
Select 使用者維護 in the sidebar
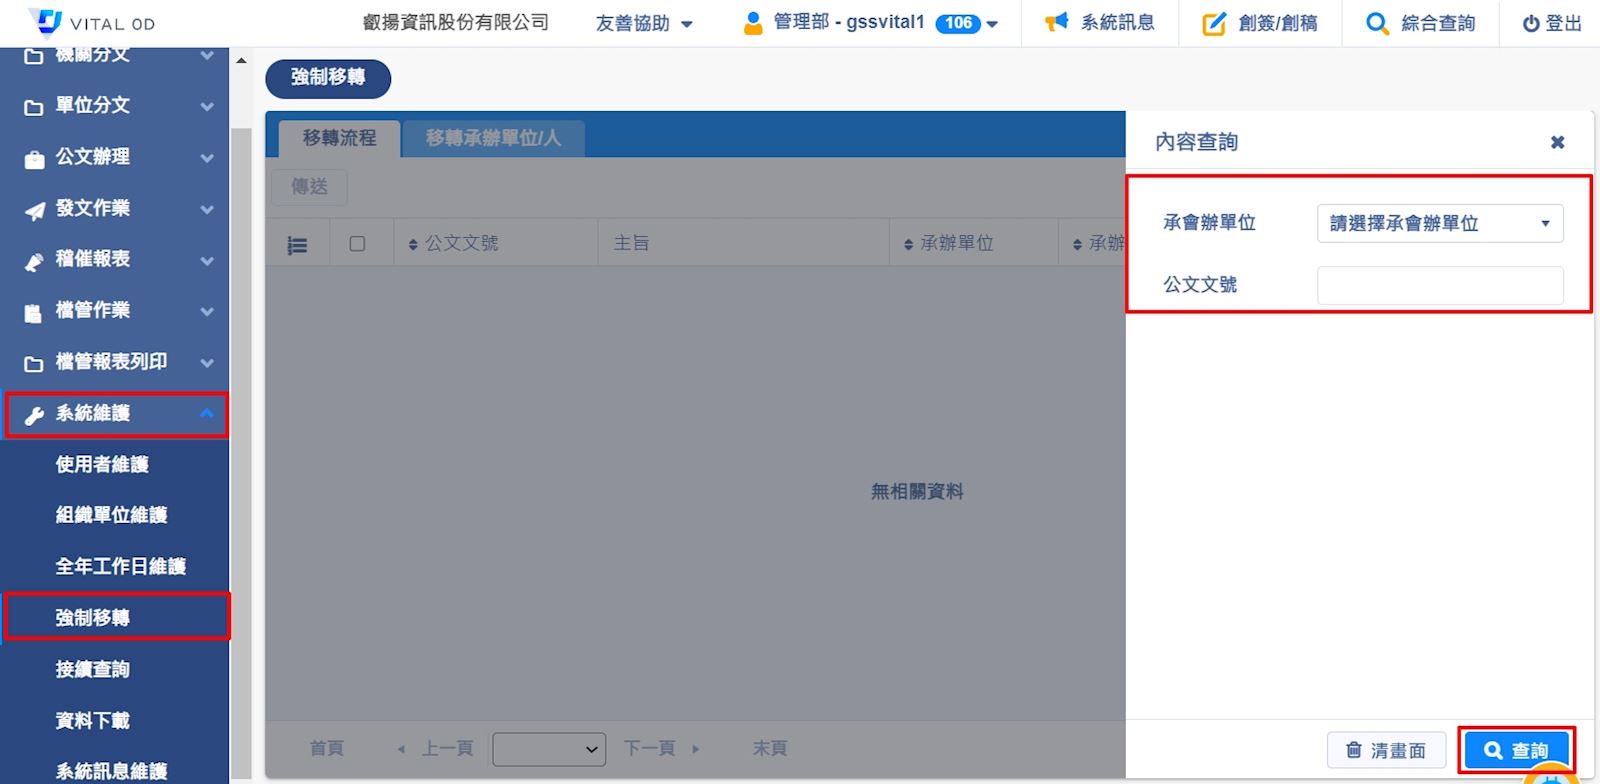(x=102, y=464)
